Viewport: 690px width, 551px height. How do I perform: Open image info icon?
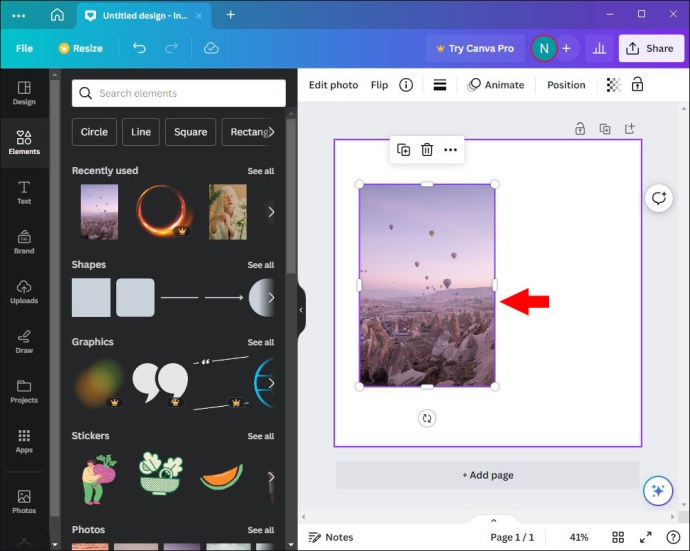[406, 84]
